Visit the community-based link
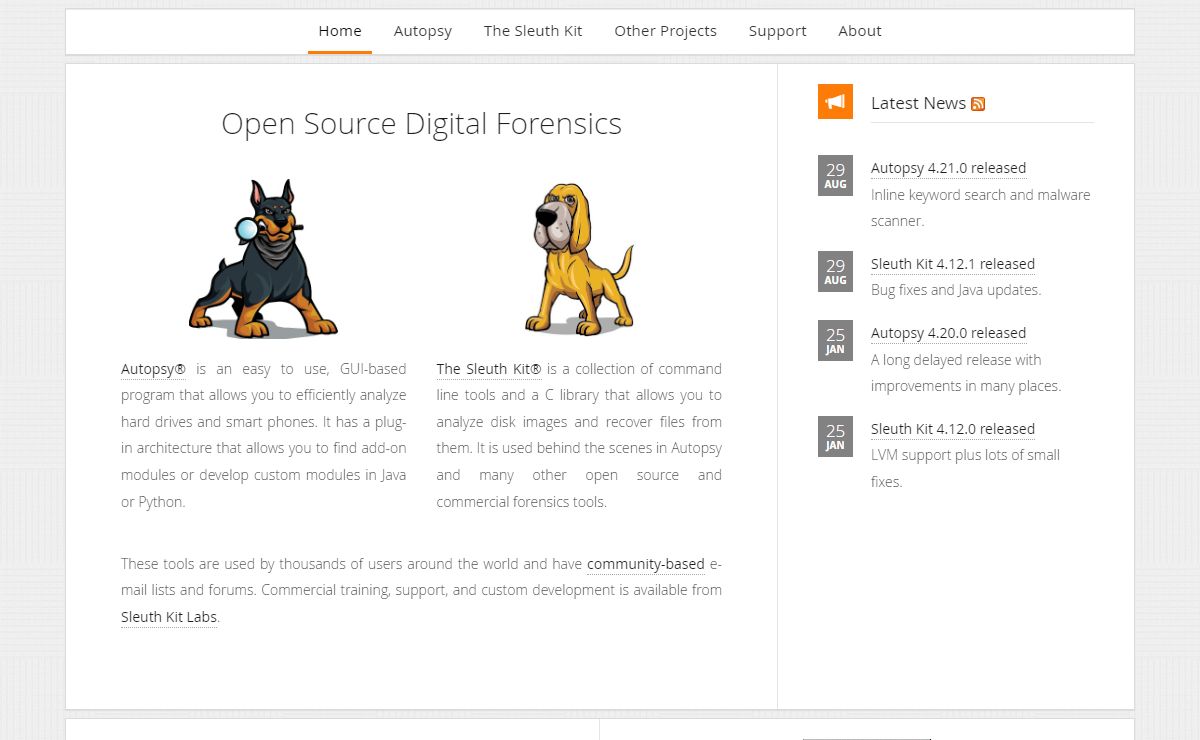The image size is (1200, 740). 645,564
